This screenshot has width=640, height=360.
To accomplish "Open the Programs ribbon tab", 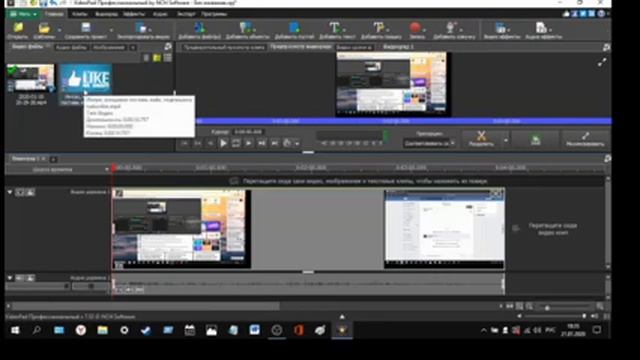I will pyautogui.click(x=214, y=14).
